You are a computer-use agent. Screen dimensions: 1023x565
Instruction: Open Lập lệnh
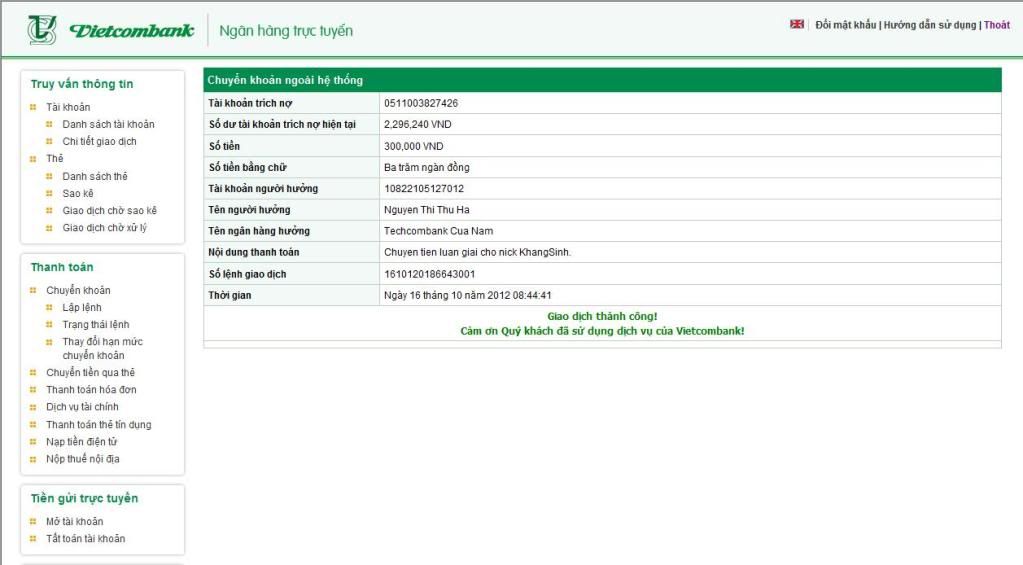82,307
